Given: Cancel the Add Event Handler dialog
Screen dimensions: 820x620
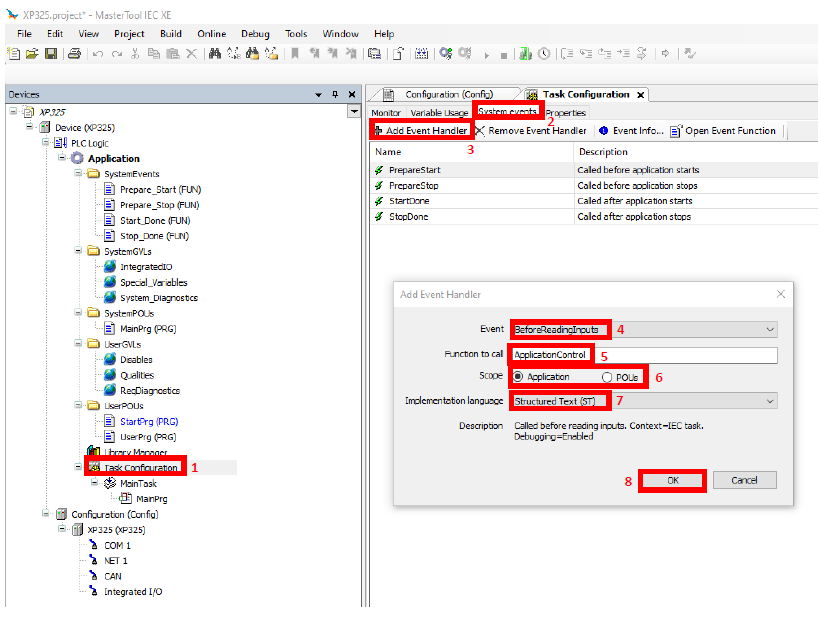Looking at the screenshot, I should coord(744,480).
